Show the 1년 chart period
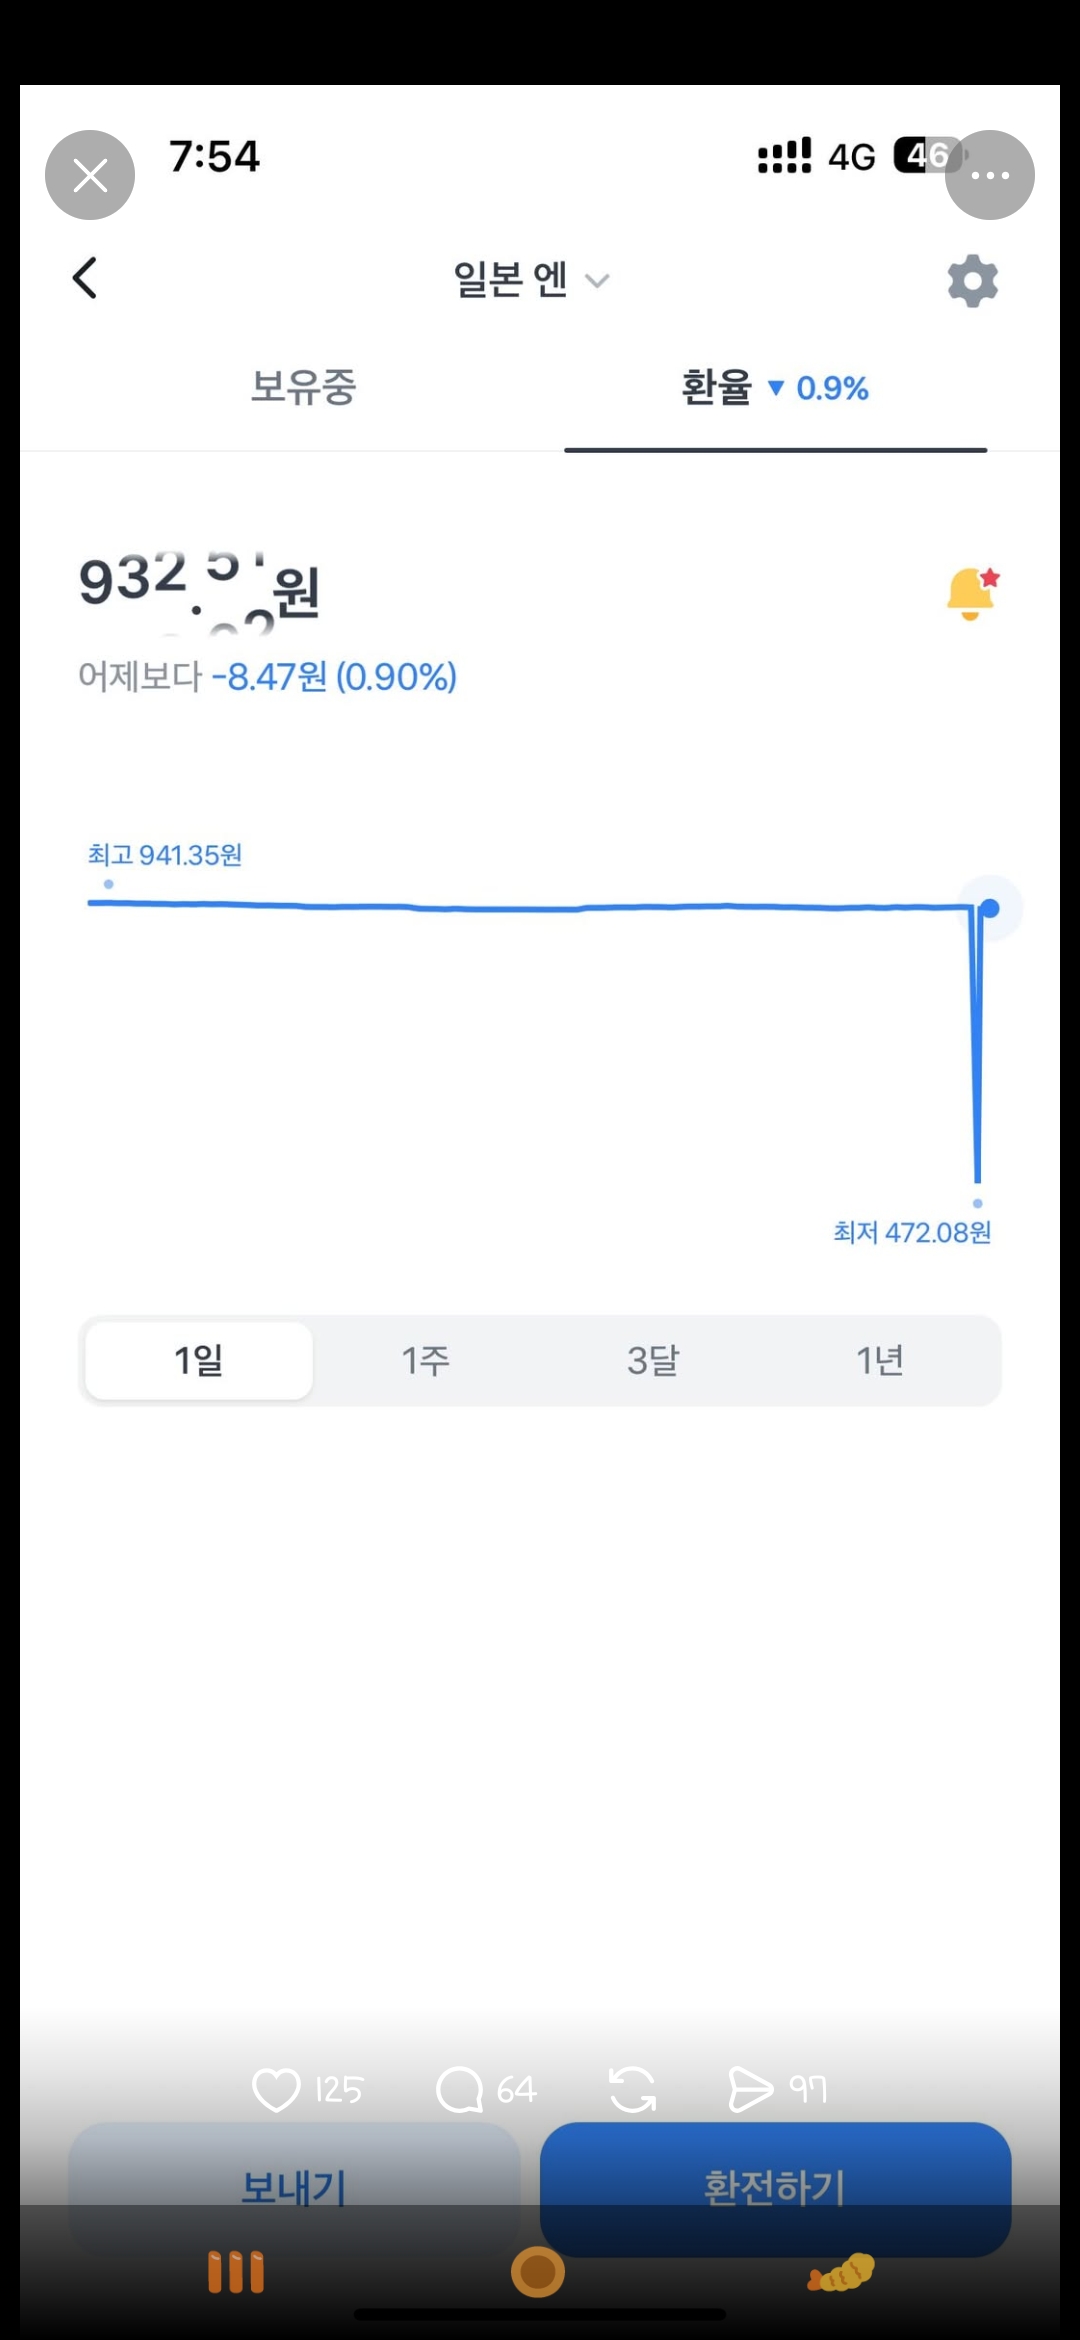This screenshot has width=1080, height=2340. point(880,1360)
